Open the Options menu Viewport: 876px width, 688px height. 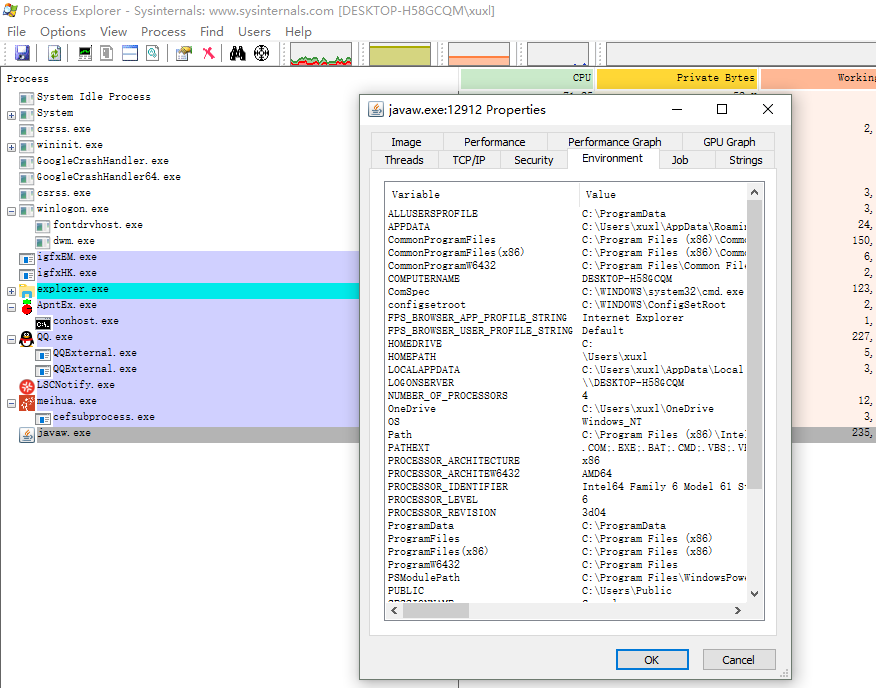[x=62, y=31]
